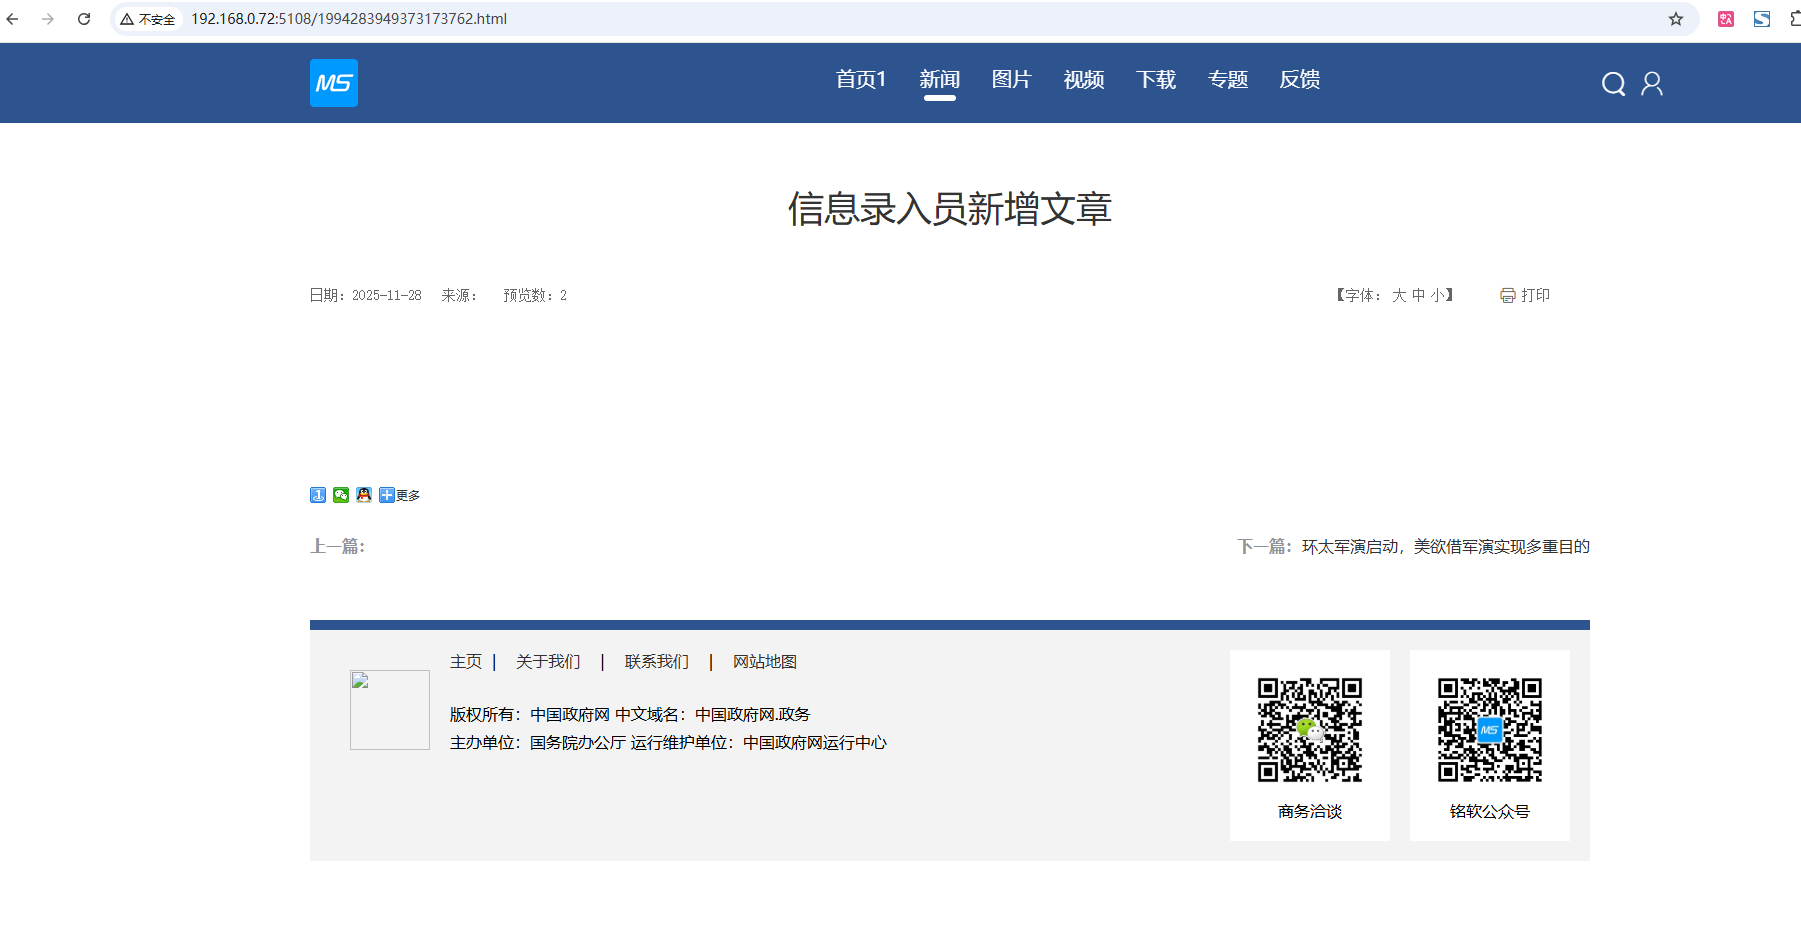Screen dimensions: 1801x934
Task: Go to the 视频 navigation tab
Action: (x=1083, y=80)
